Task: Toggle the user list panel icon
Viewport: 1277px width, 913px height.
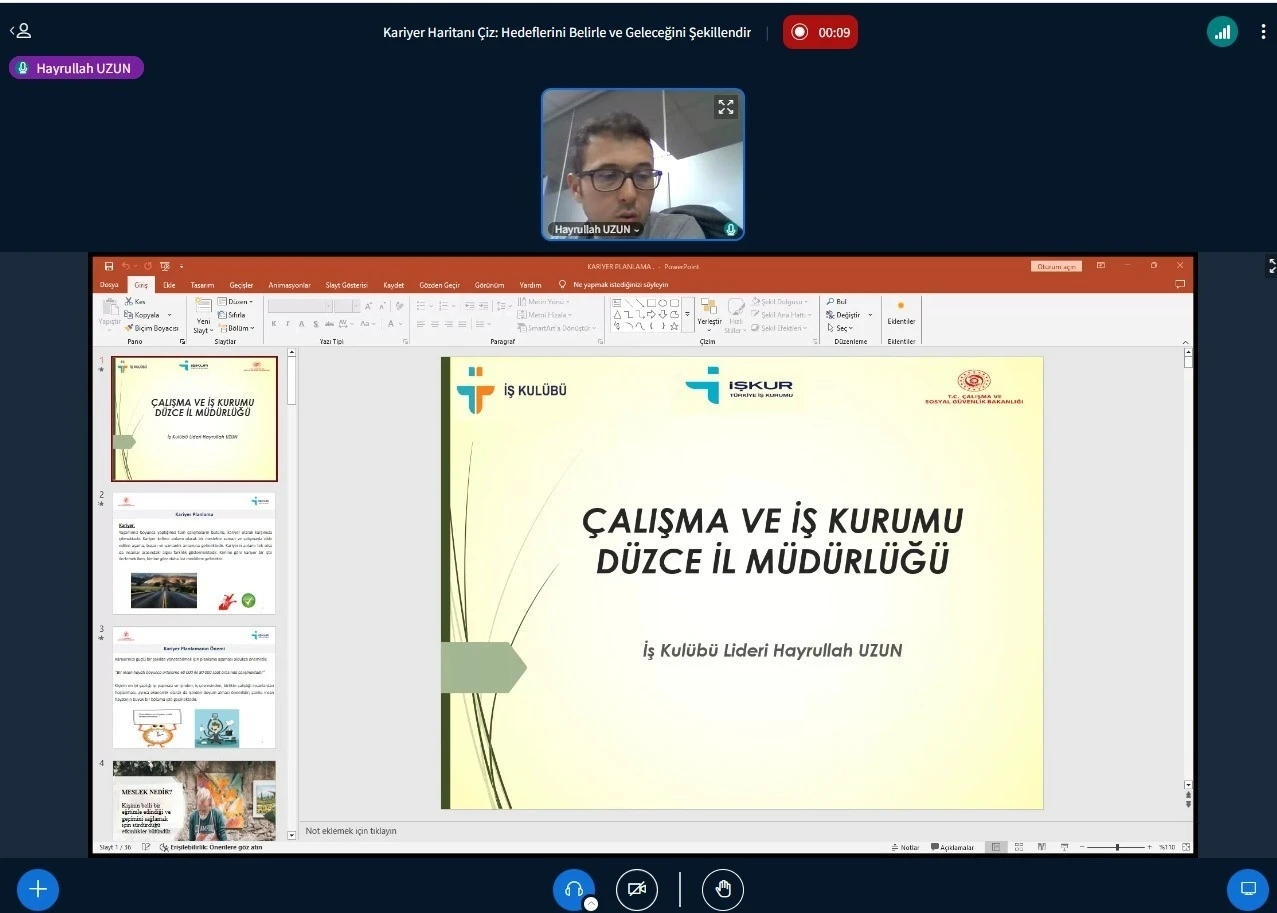Action: 20,31
